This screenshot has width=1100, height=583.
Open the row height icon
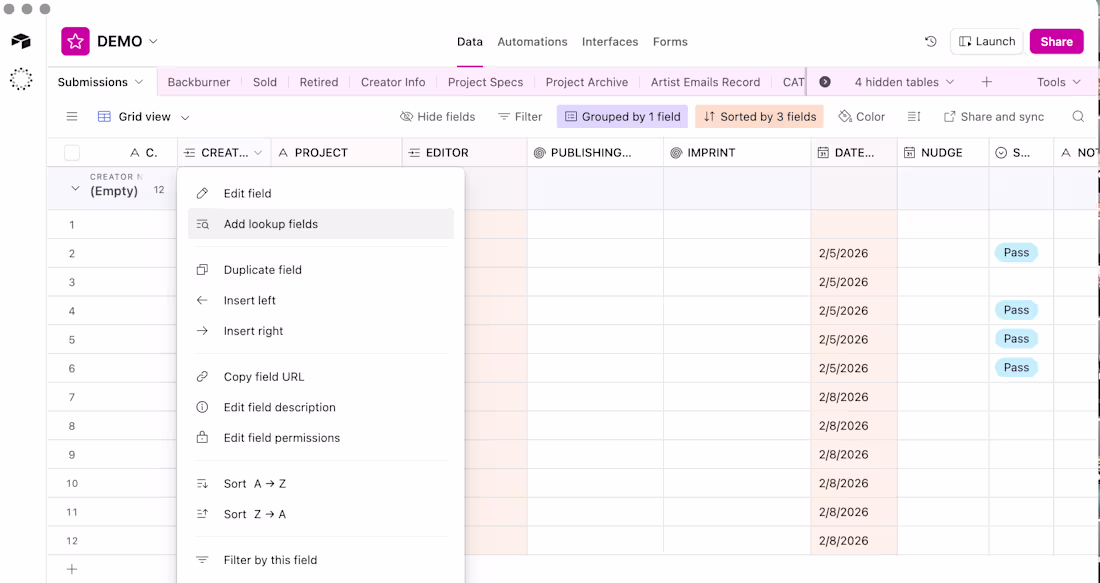[914, 117]
